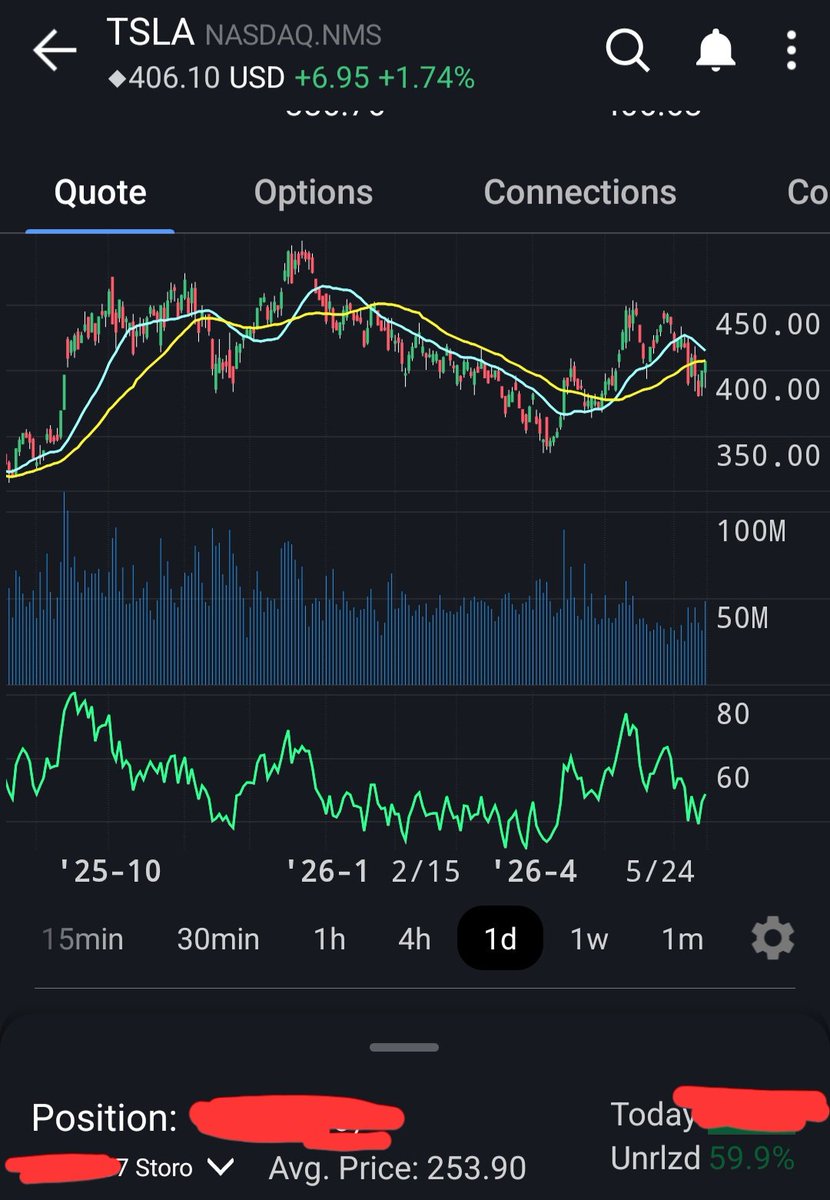Open chart settings gear icon
Screen dimensions: 830x1200
click(x=773, y=939)
